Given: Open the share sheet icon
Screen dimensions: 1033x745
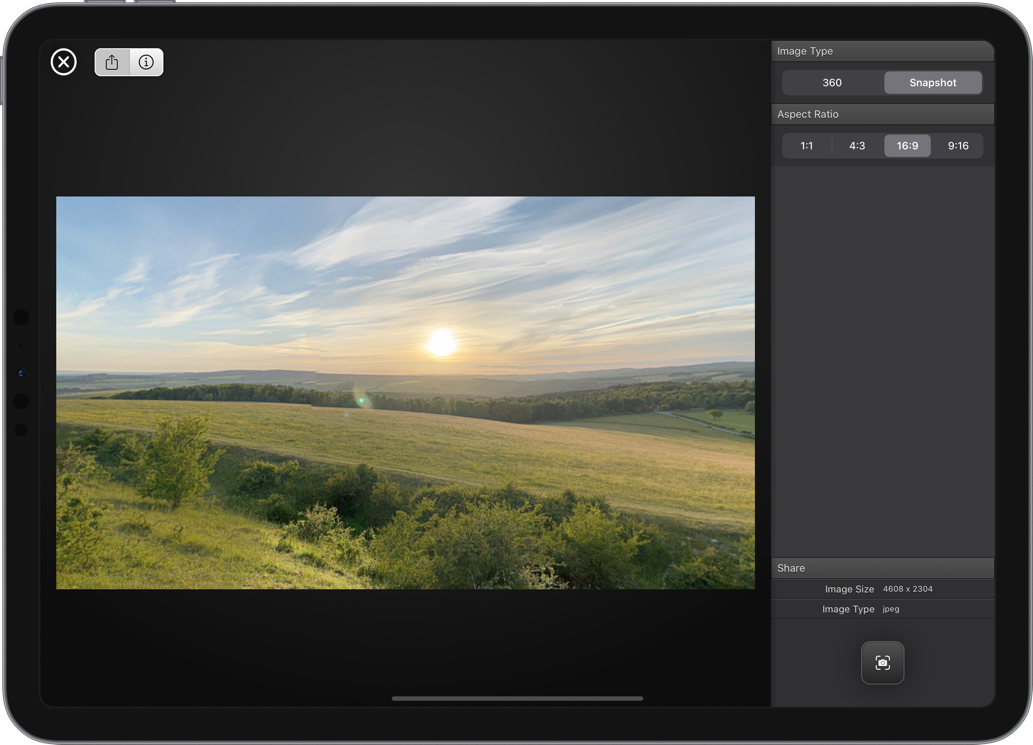Looking at the screenshot, I should pyautogui.click(x=112, y=62).
